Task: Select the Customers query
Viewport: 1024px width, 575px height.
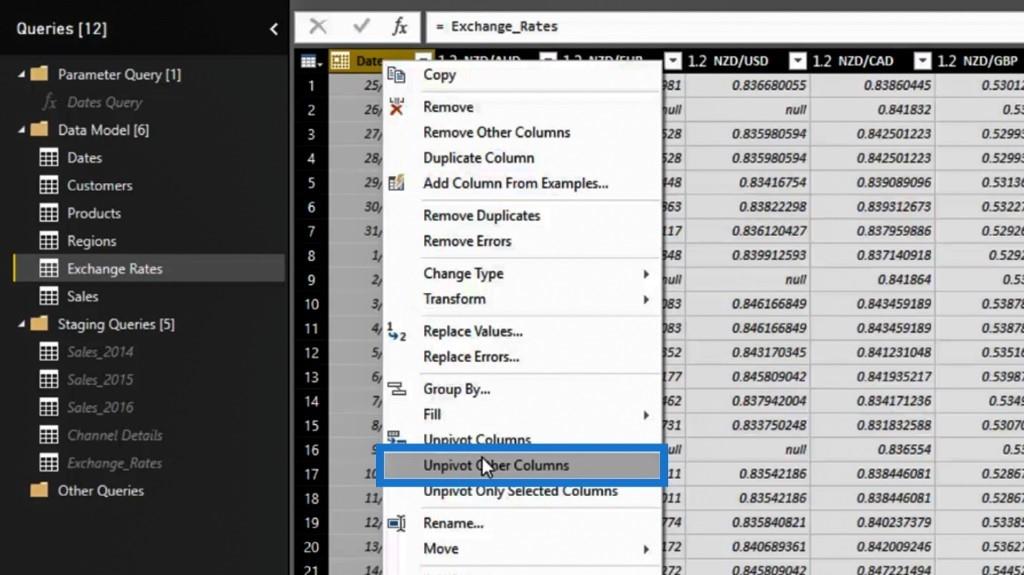Action: click(99, 186)
